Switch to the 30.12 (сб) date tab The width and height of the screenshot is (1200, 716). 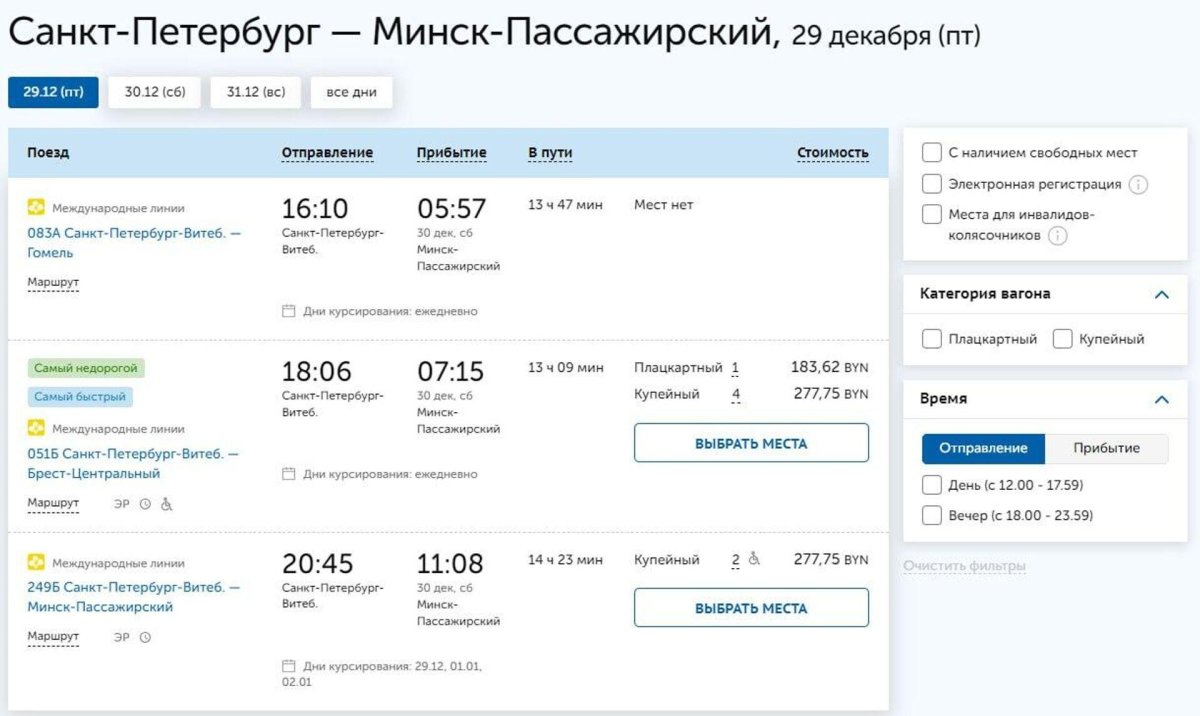(x=155, y=92)
